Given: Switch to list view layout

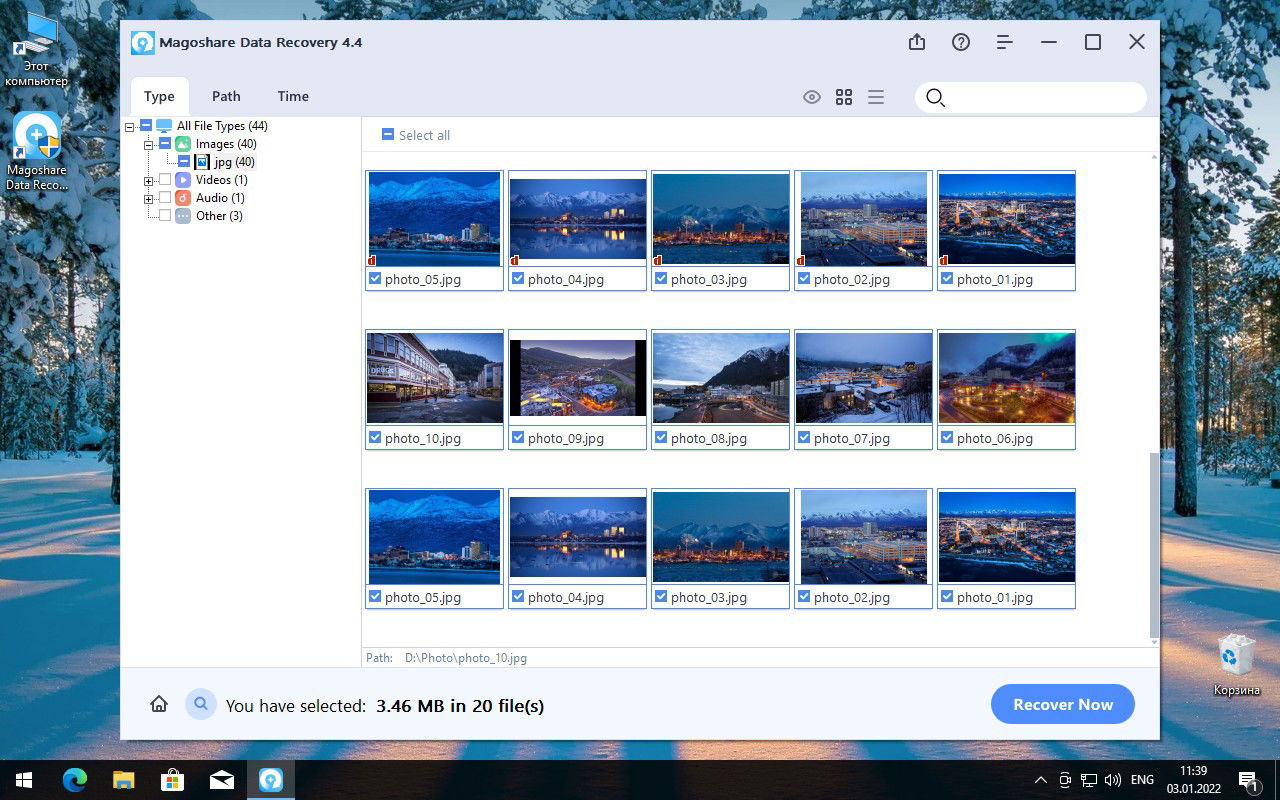Looking at the screenshot, I should click(876, 97).
